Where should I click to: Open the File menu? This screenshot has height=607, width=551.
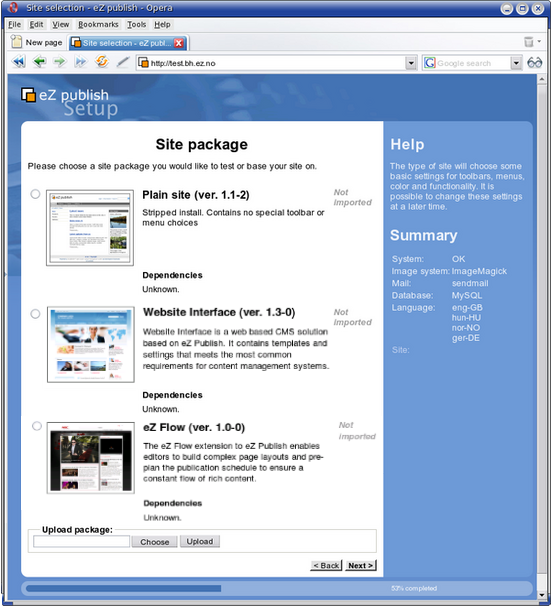pyautogui.click(x=15, y=24)
